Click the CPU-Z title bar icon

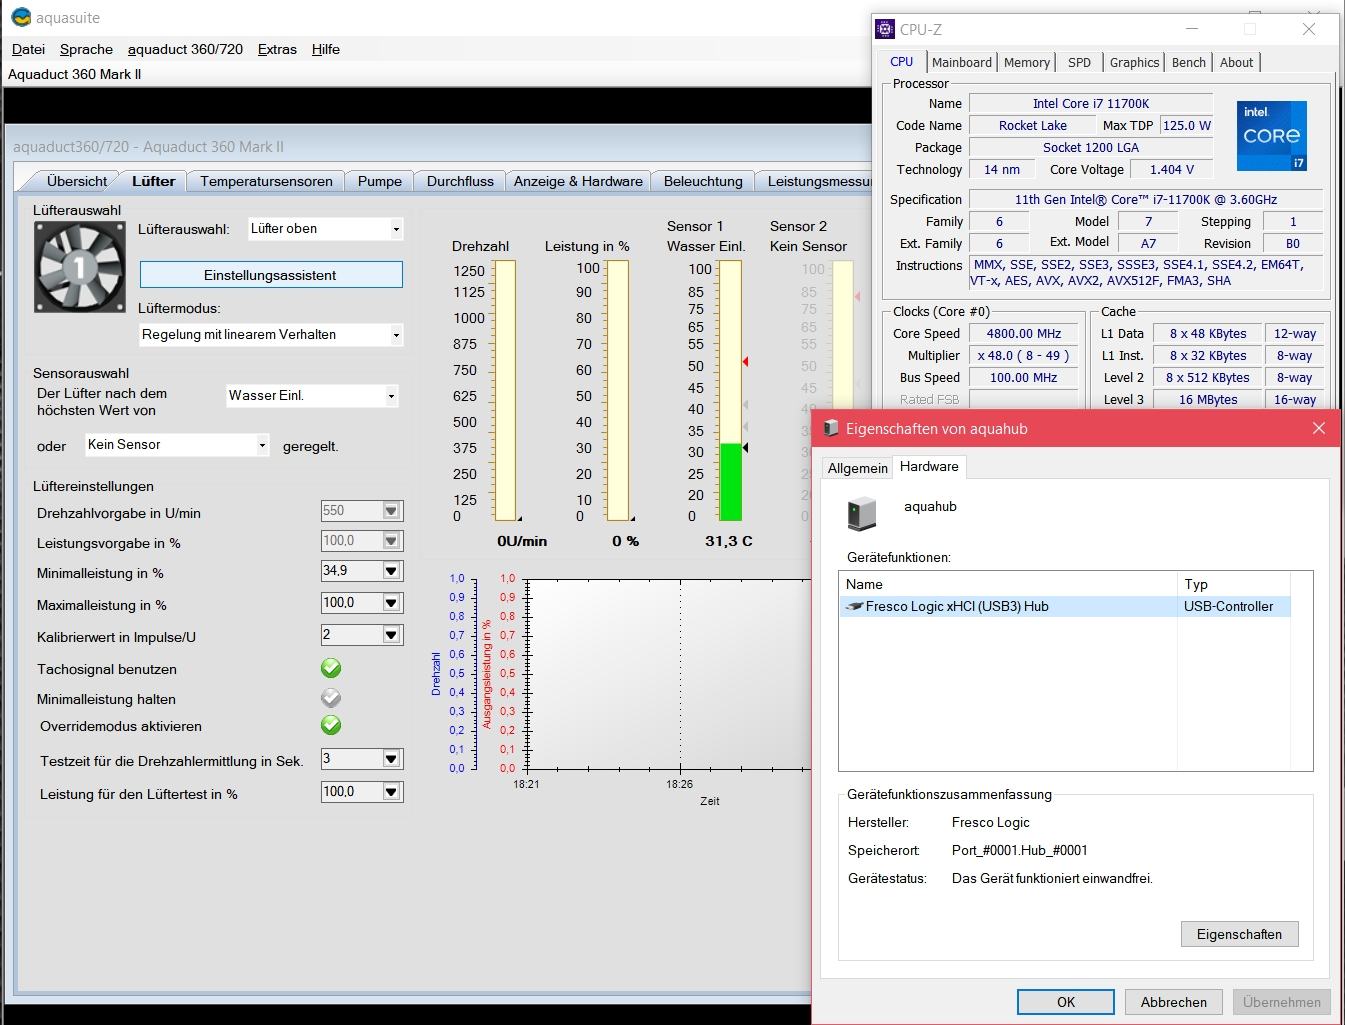click(x=886, y=29)
